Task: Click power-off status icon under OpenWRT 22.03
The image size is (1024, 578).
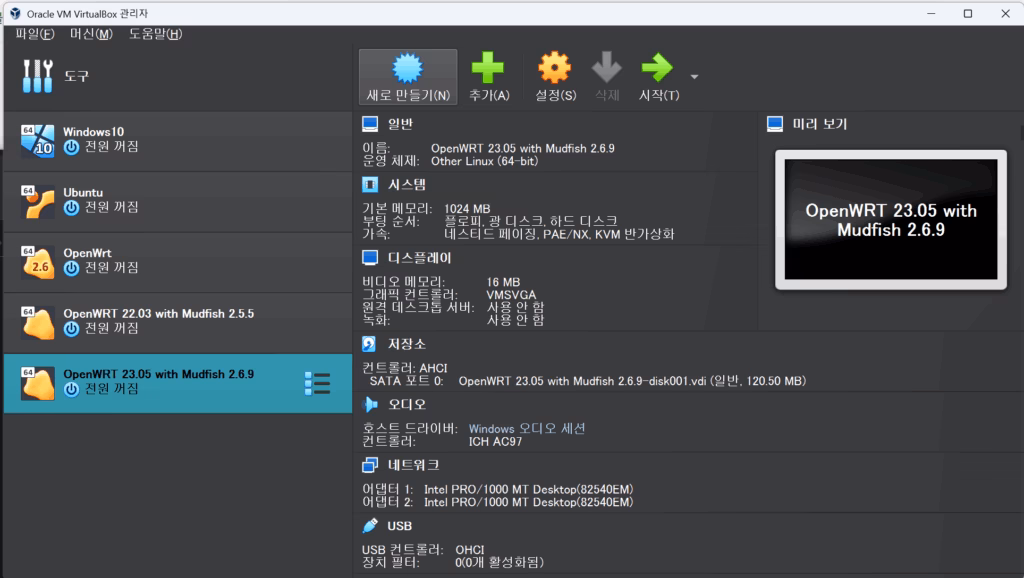Action: point(71,329)
